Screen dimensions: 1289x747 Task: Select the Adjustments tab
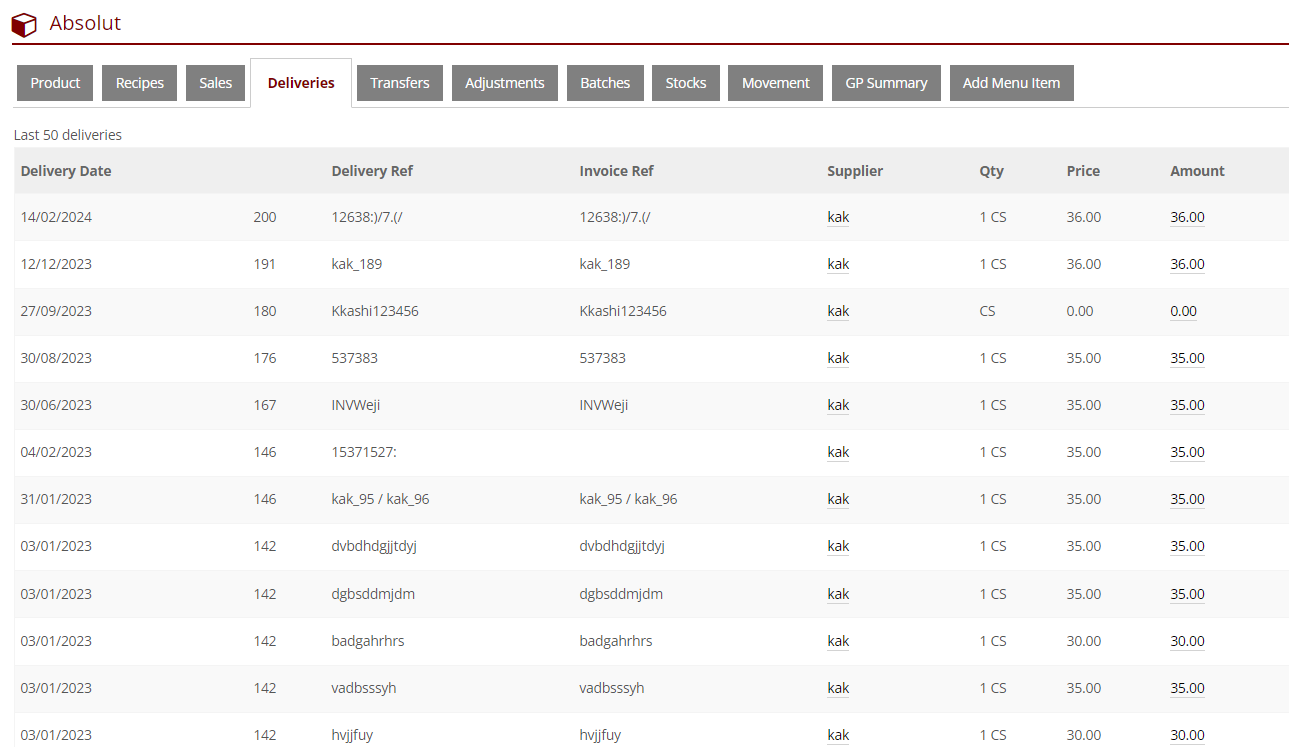click(x=504, y=83)
